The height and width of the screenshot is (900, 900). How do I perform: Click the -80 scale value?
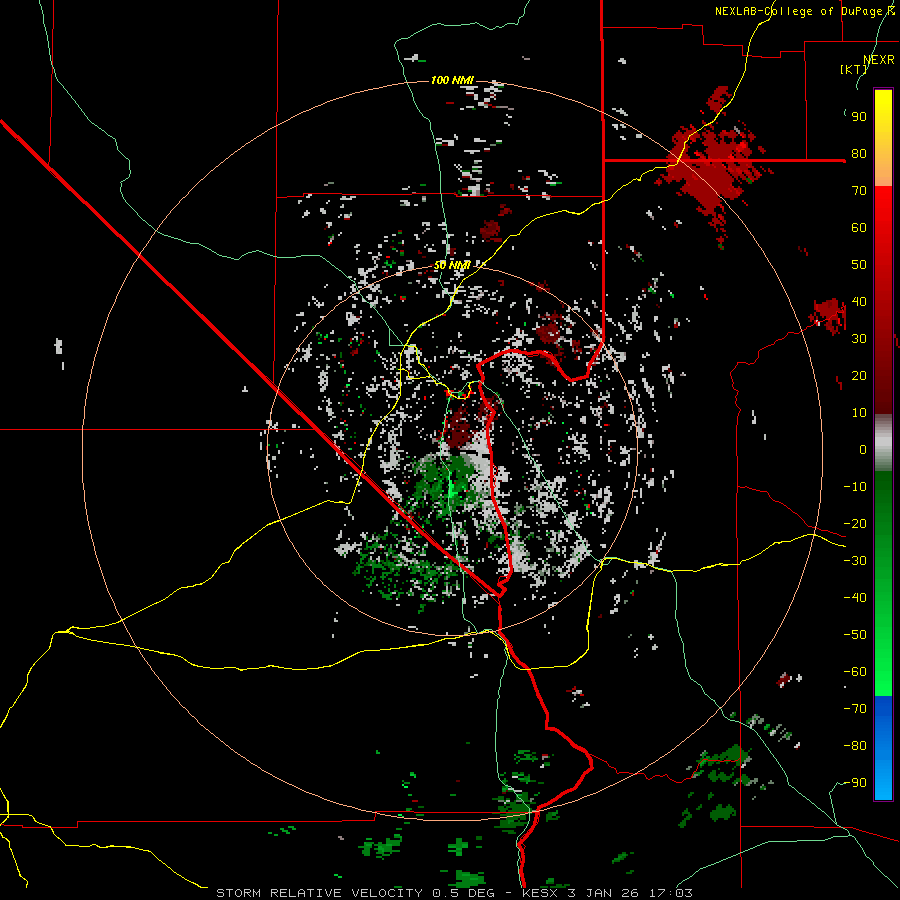(x=855, y=746)
